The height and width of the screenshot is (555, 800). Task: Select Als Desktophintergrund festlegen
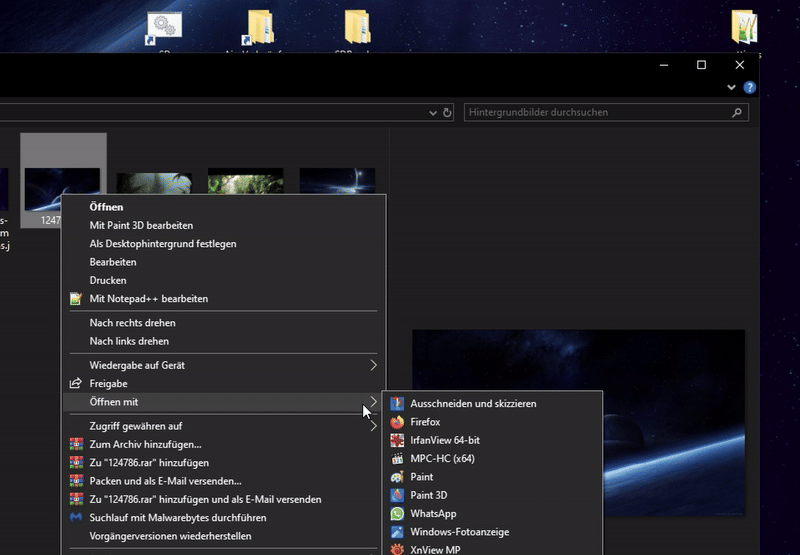click(162, 244)
